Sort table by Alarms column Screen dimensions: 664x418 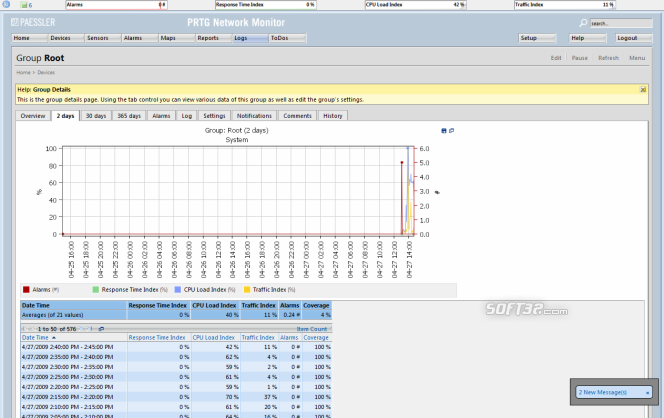[289, 338]
